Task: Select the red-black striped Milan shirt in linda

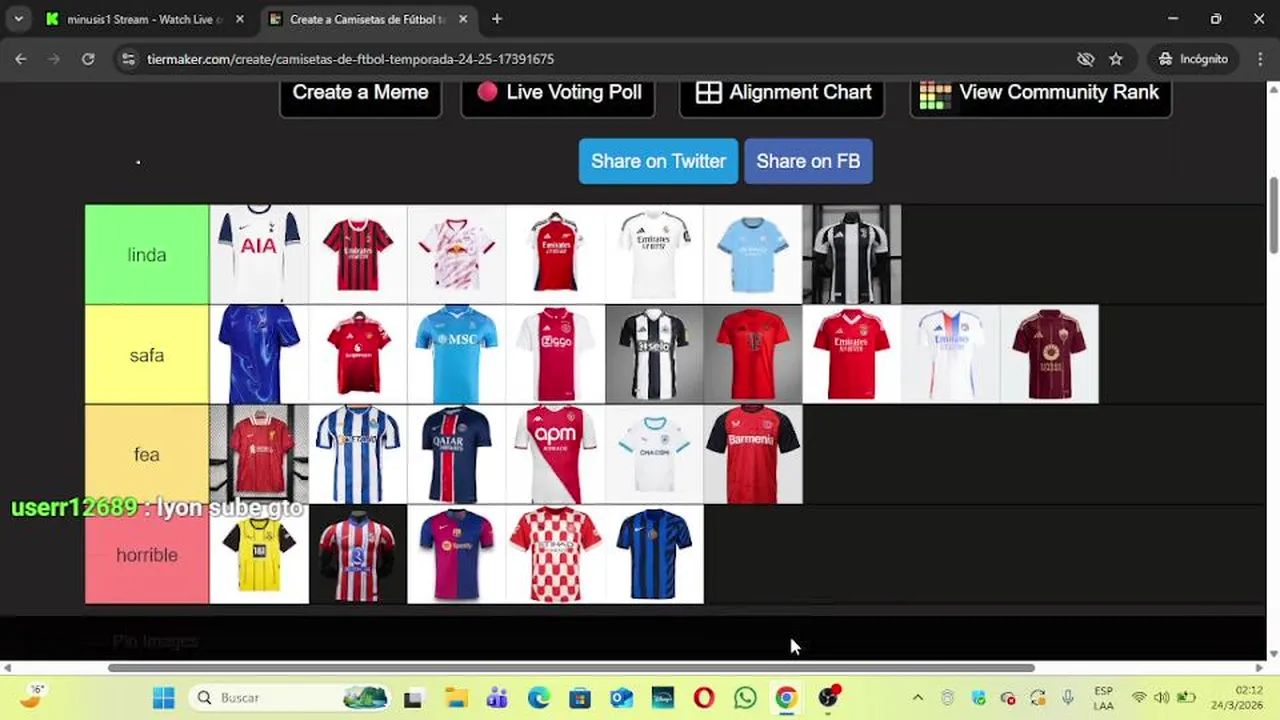Action: tap(358, 254)
